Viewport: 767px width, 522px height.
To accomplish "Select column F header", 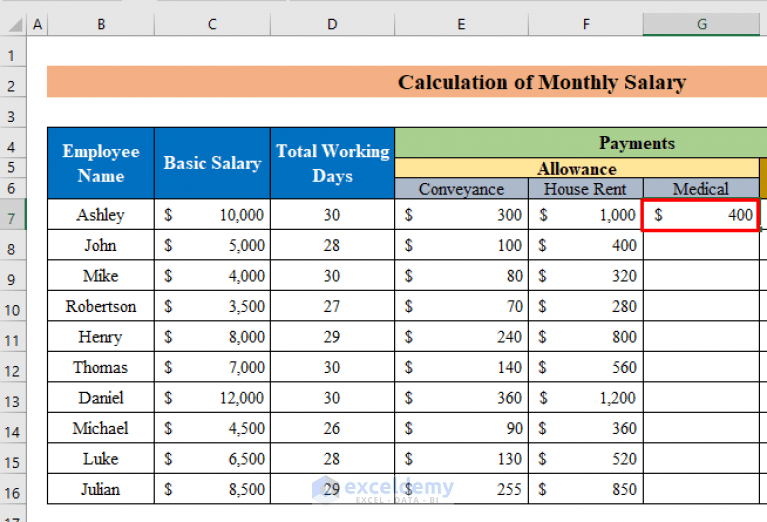I will (x=586, y=24).
